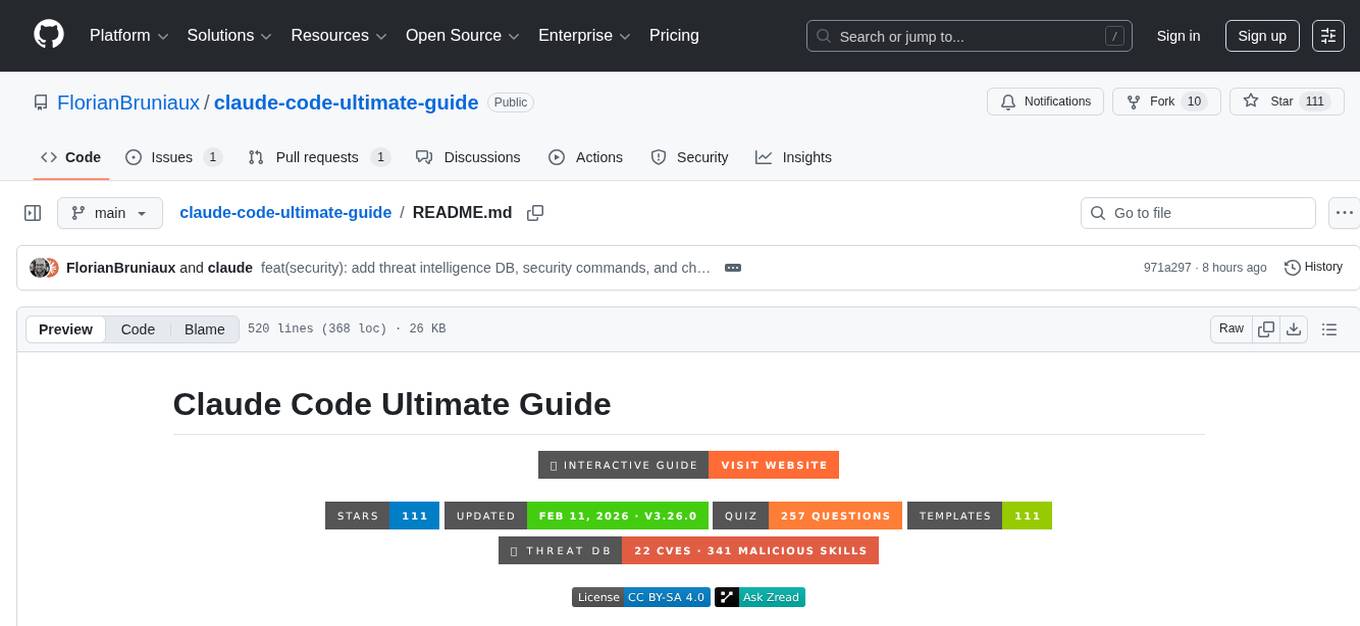This screenshot has width=1360, height=626.
Task: Open the appearance settings icon in header
Action: click(1328, 36)
